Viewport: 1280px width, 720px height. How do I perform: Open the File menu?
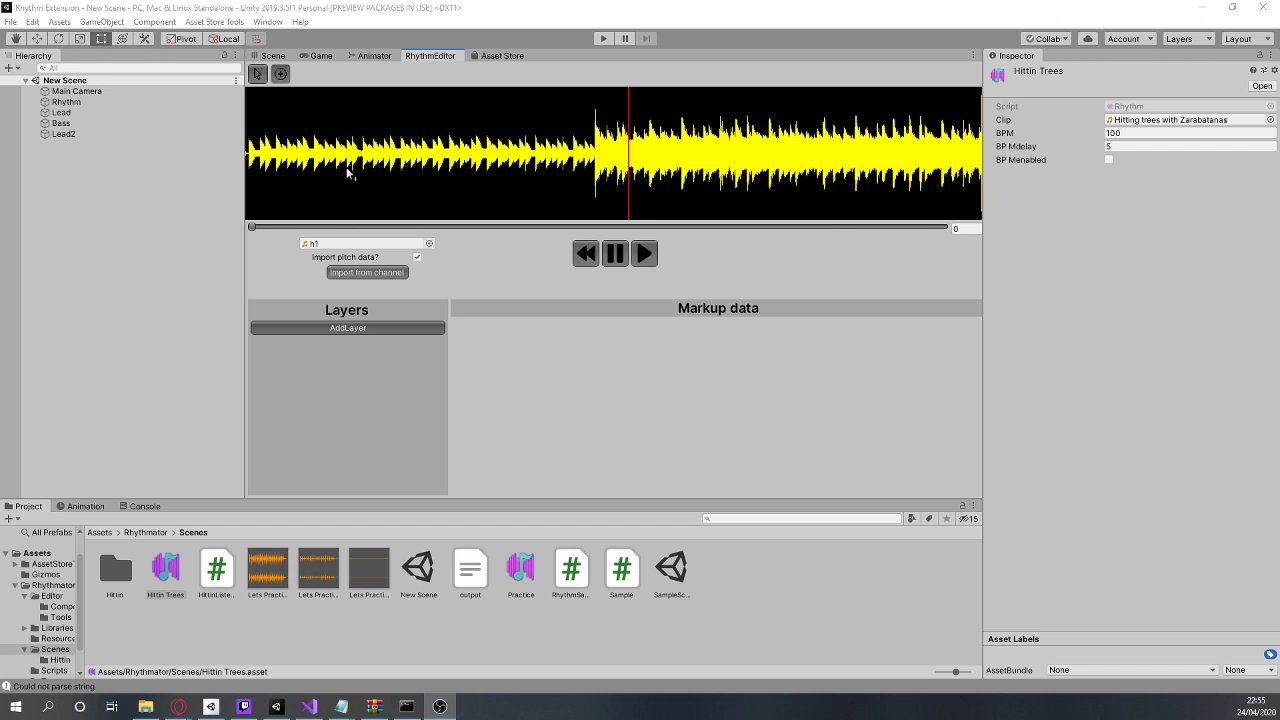click(x=11, y=22)
